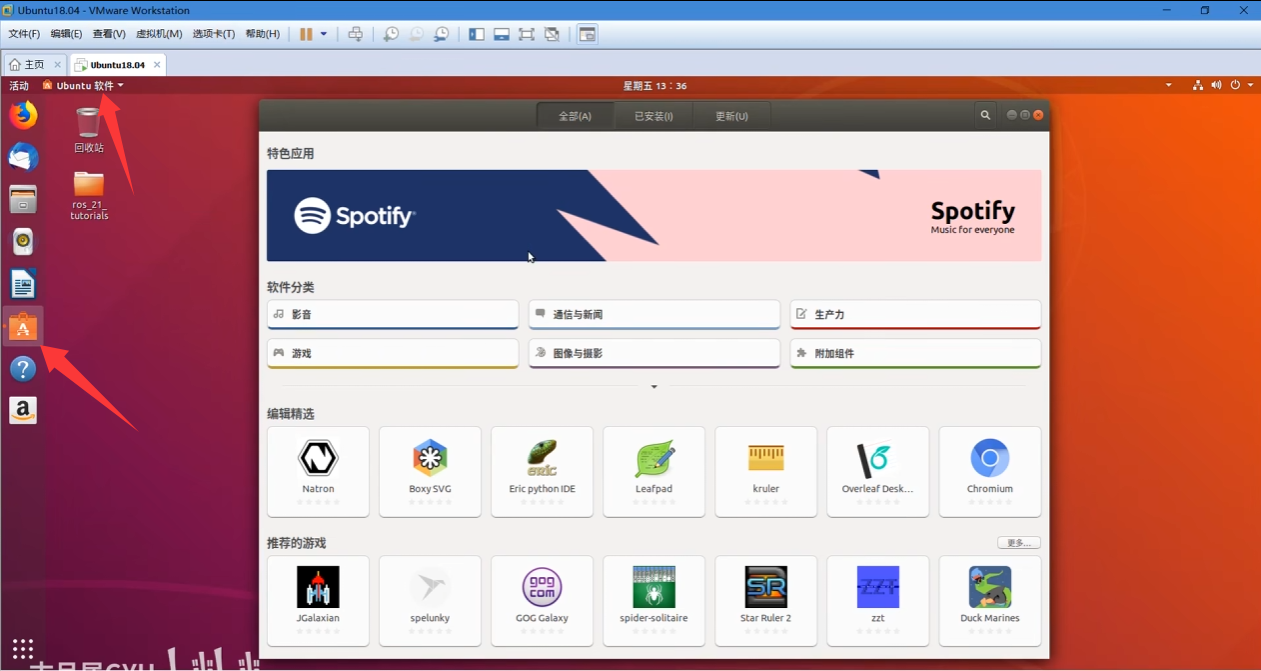Switch to the 全部(A) tab
The image size is (1261, 671).
(x=575, y=116)
